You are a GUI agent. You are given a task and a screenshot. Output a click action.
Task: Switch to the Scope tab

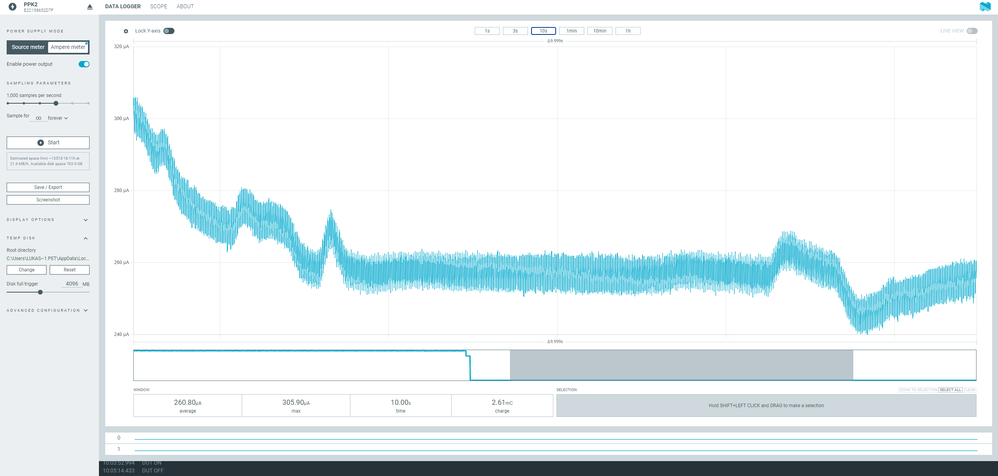(x=158, y=6)
